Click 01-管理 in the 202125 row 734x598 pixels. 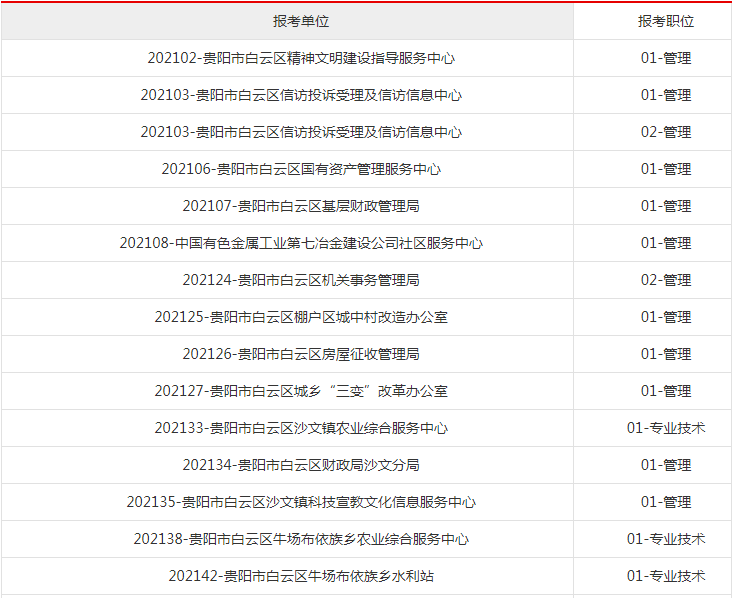coord(666,317)
